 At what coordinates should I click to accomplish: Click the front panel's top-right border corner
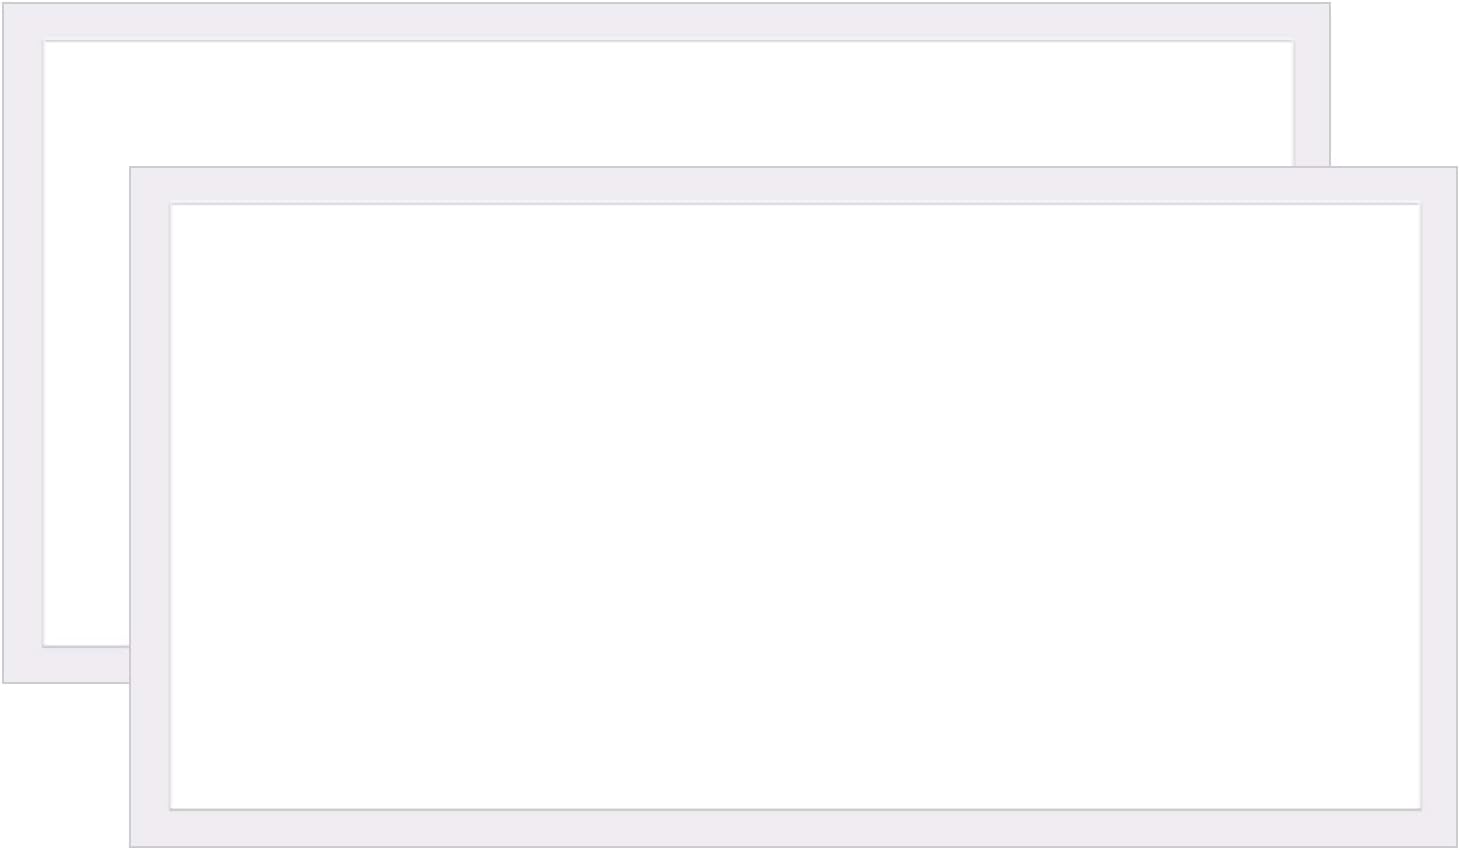tap(1438, 186)
